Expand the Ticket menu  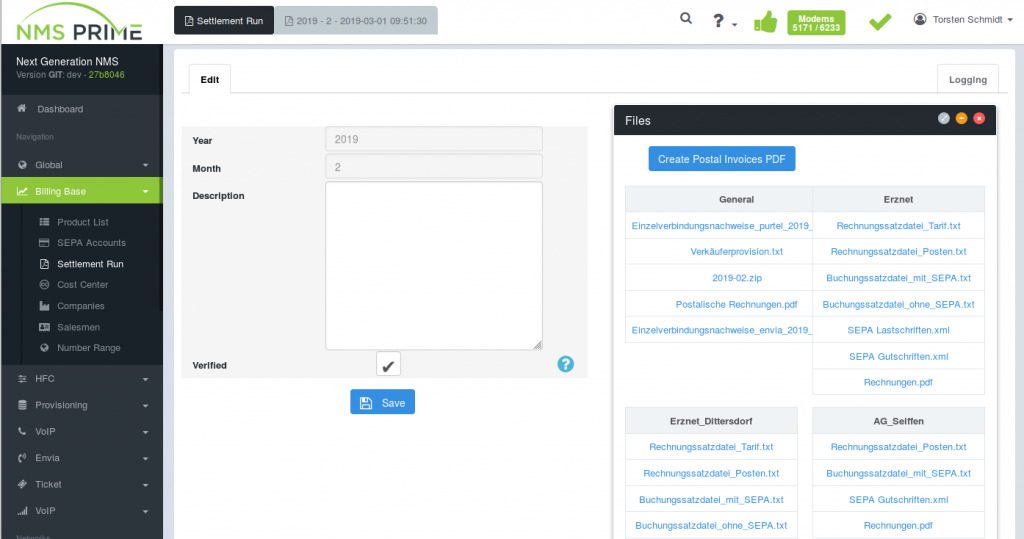(82, 485)
